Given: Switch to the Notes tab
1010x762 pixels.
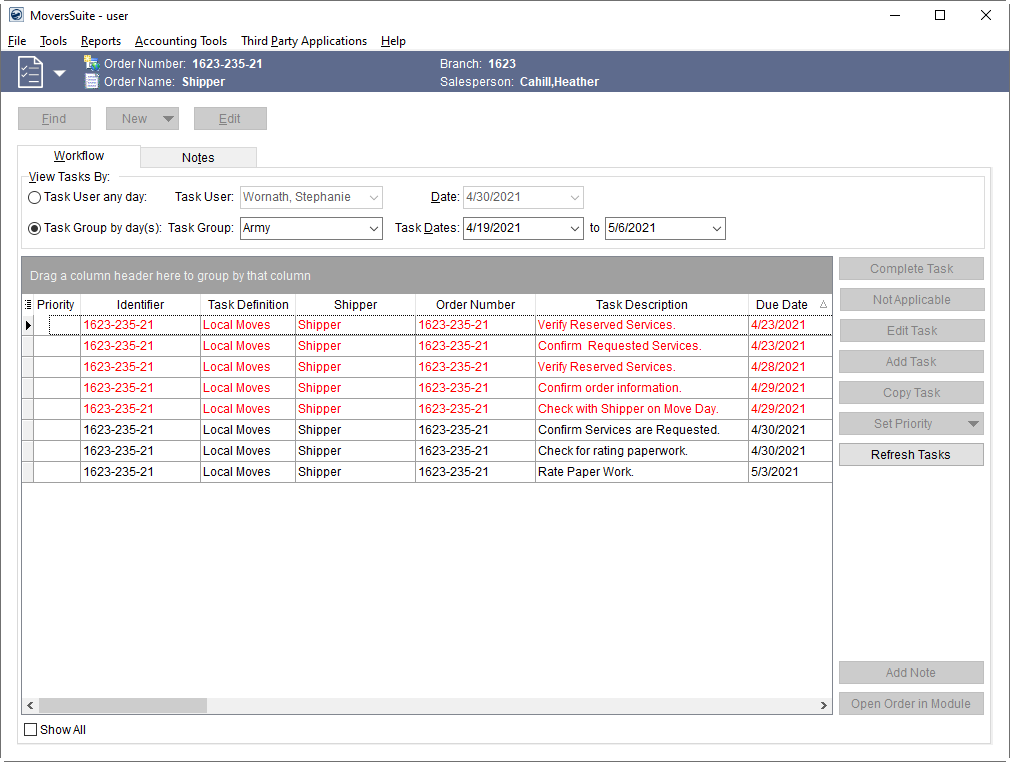Looking at the screenshot, I should [198, 158].
